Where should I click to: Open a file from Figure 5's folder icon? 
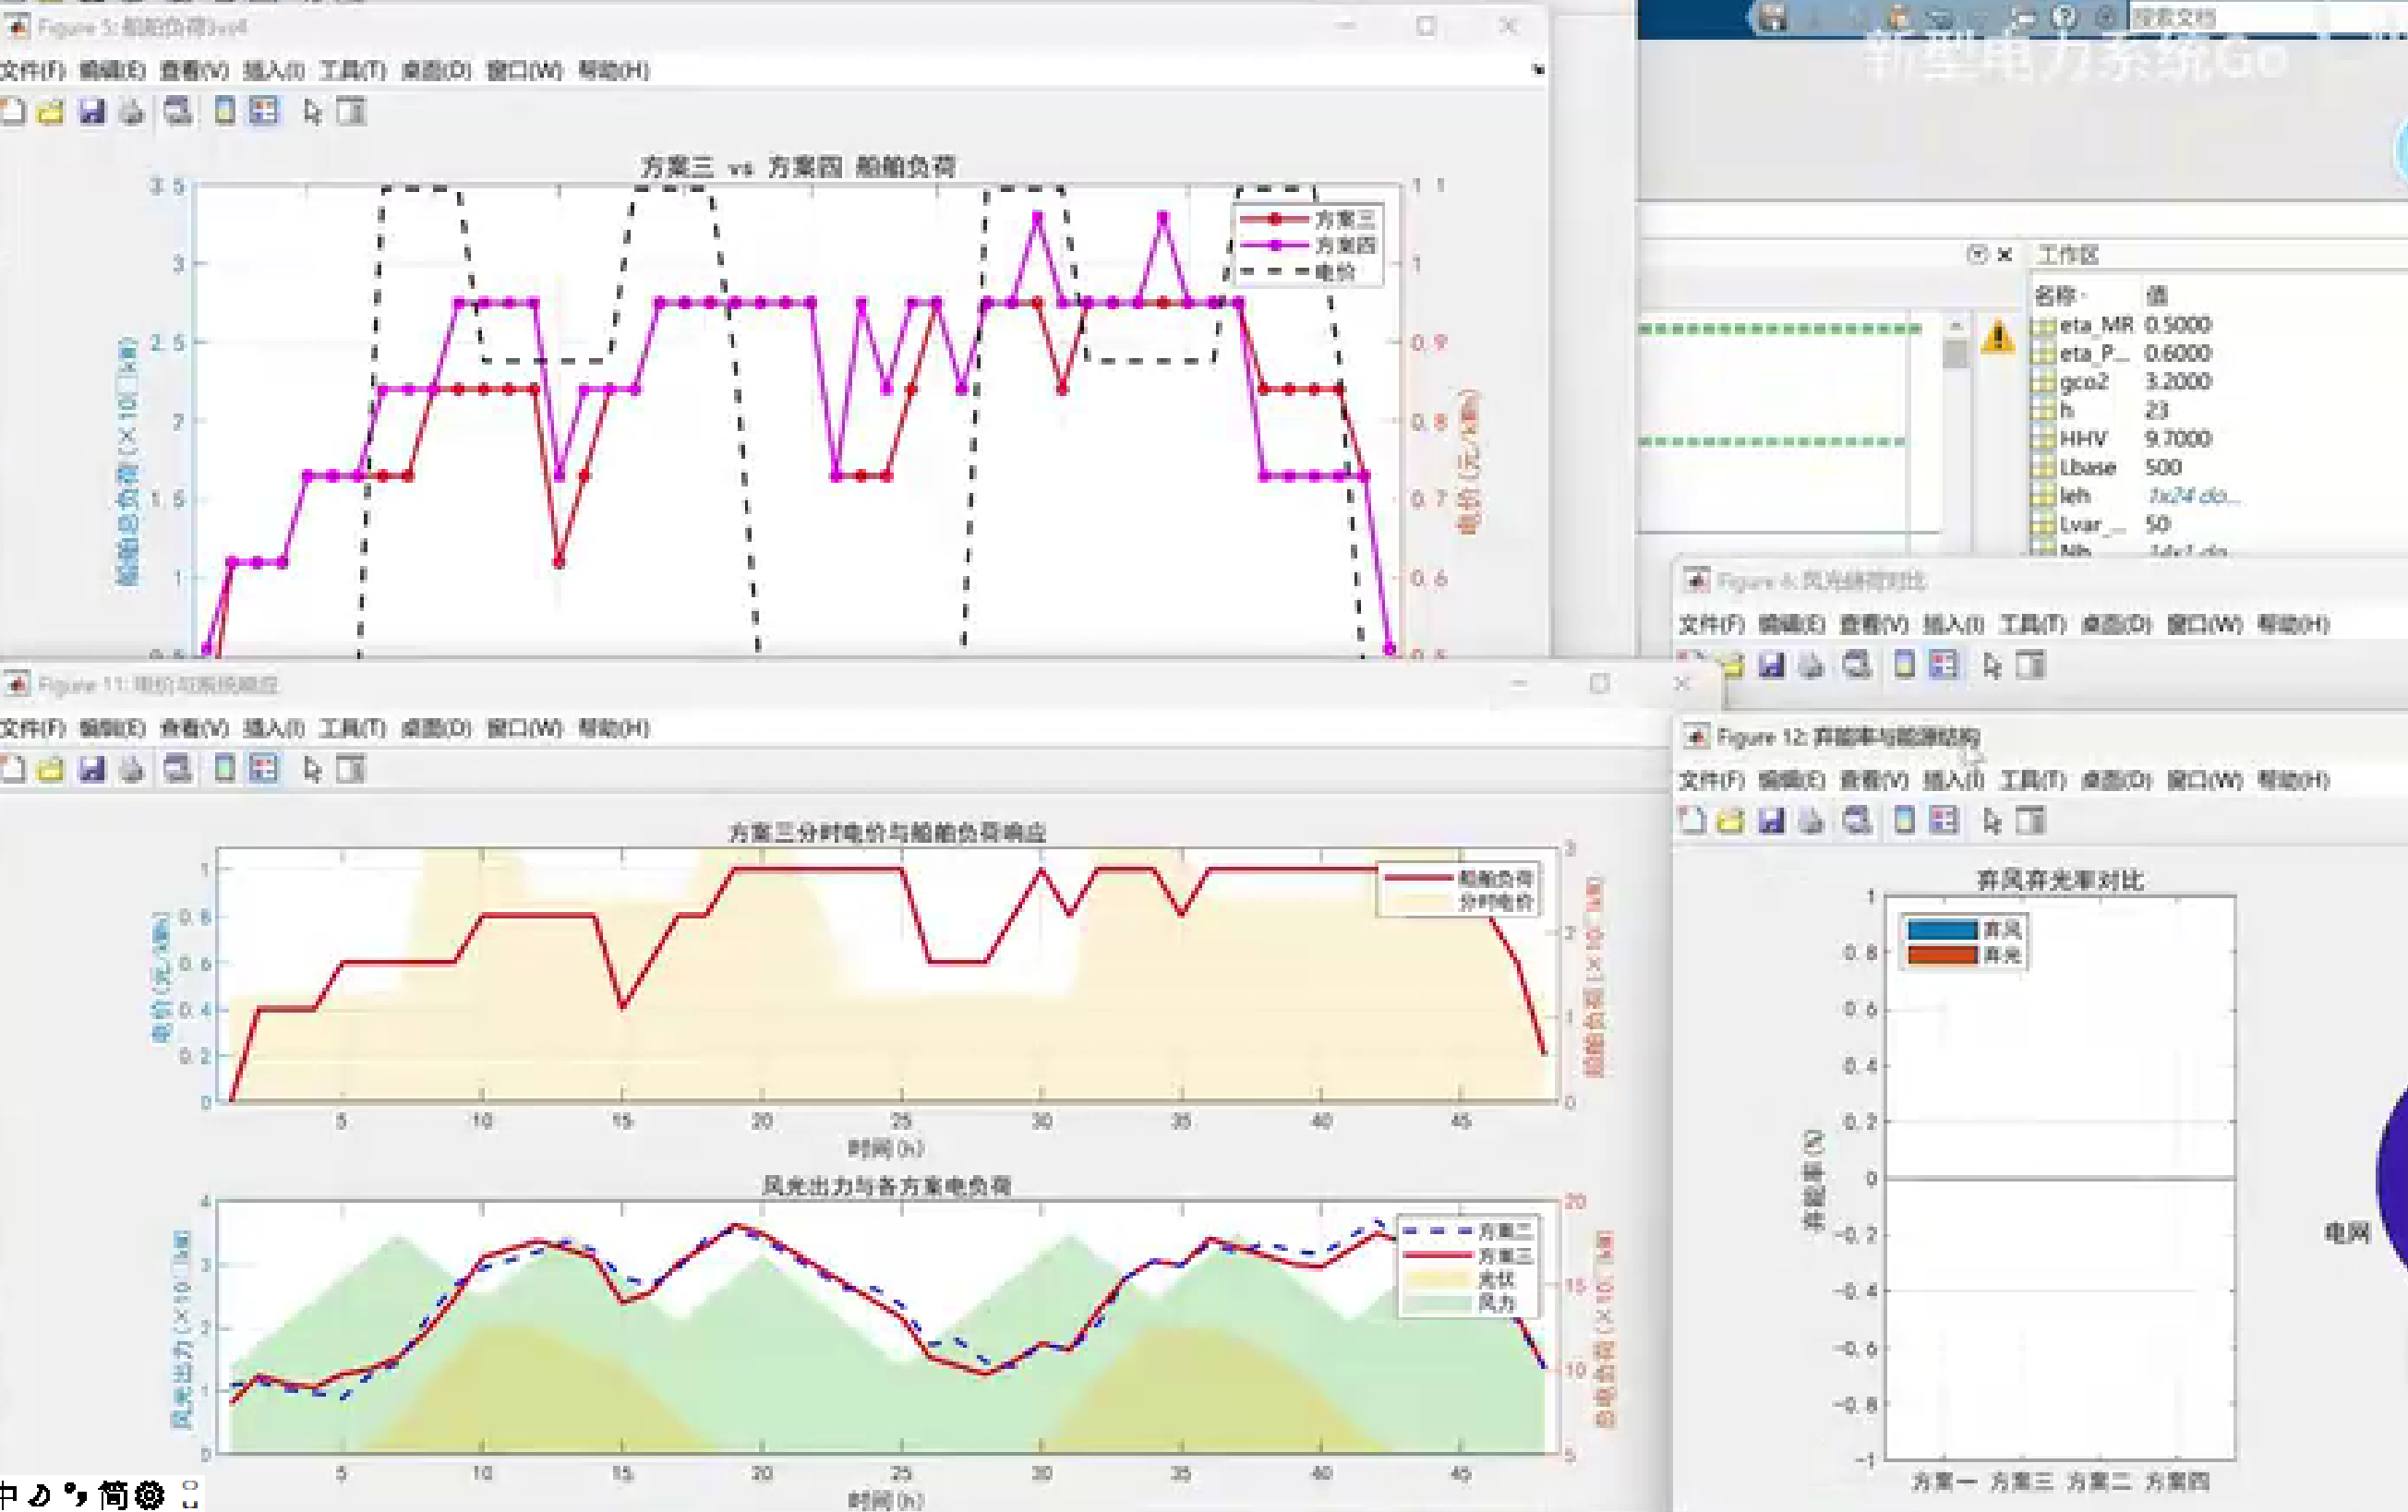50,112
